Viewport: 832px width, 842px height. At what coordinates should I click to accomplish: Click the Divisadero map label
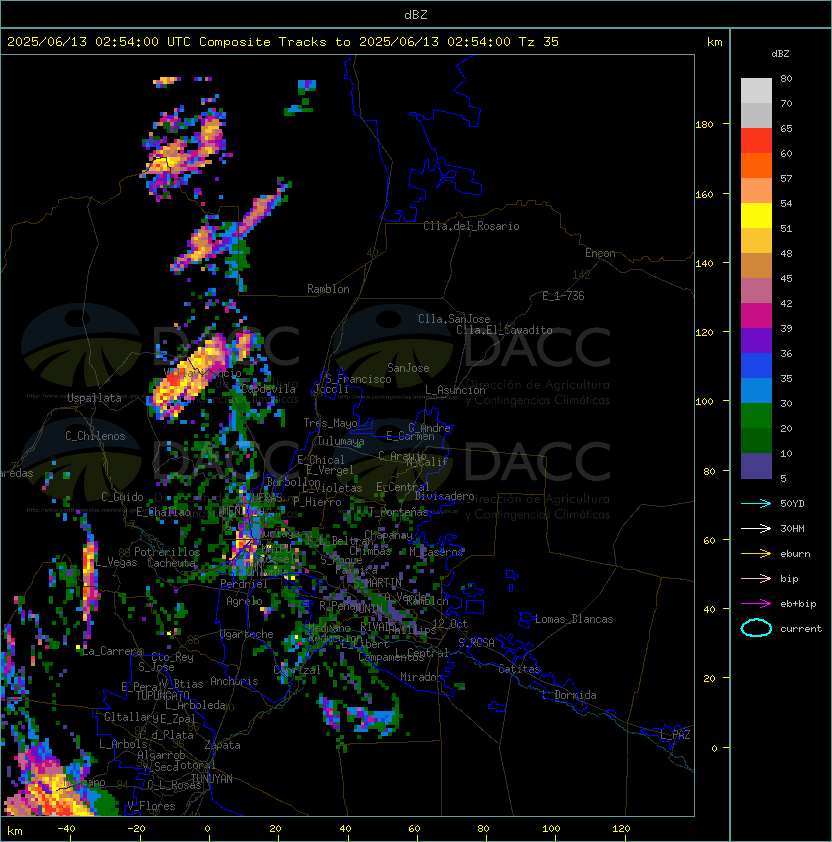pyautogui.click(x=444, y=496)
